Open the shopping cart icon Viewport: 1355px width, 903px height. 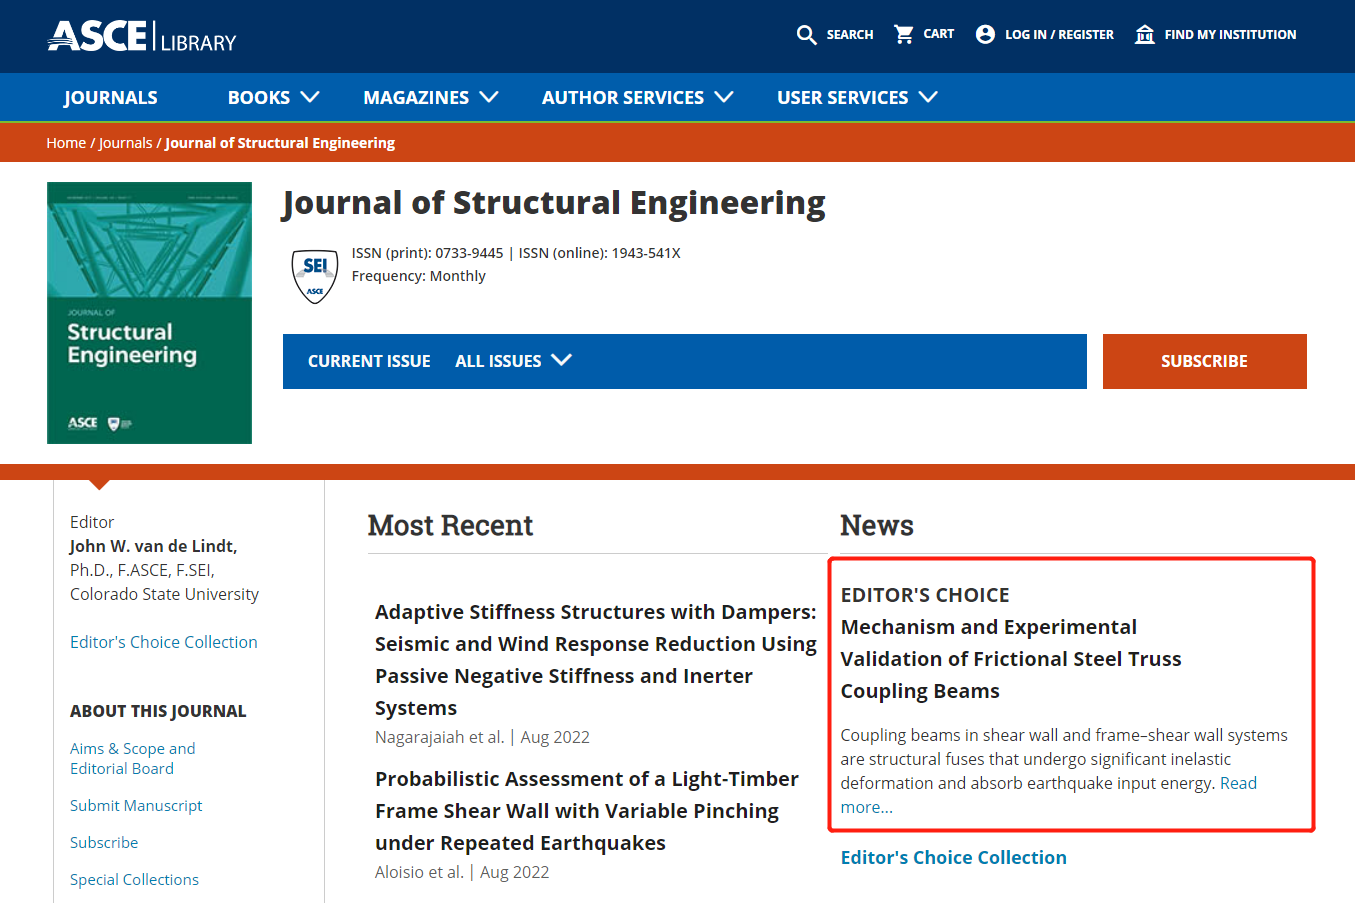pyautogui.click(x=904, y=34)
